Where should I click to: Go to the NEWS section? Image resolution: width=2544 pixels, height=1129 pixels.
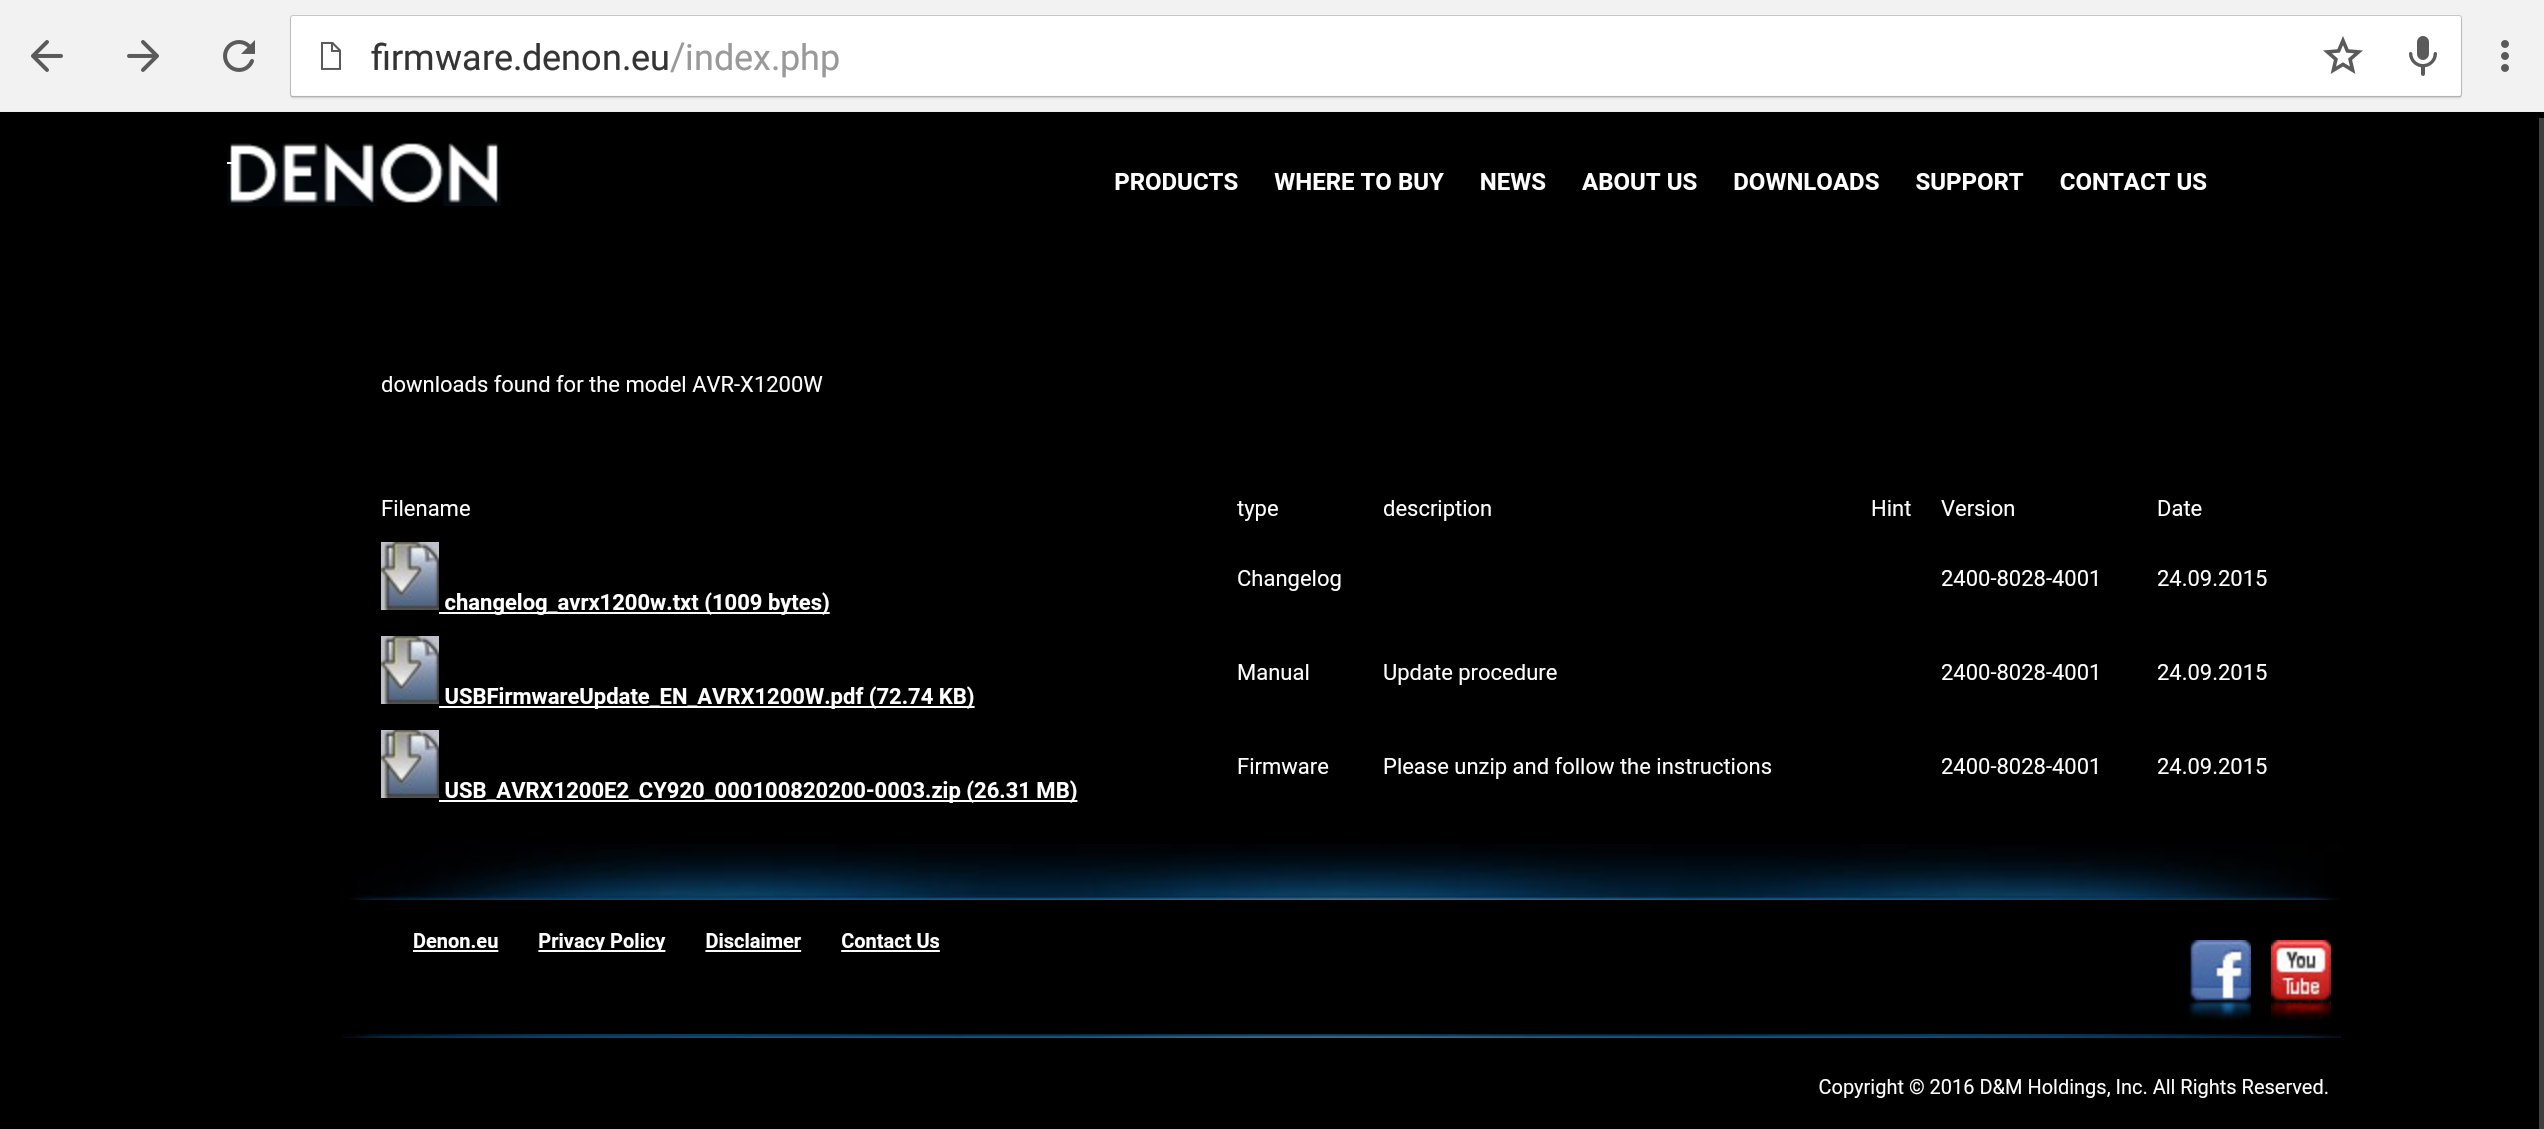click(x=1512, y=182)
